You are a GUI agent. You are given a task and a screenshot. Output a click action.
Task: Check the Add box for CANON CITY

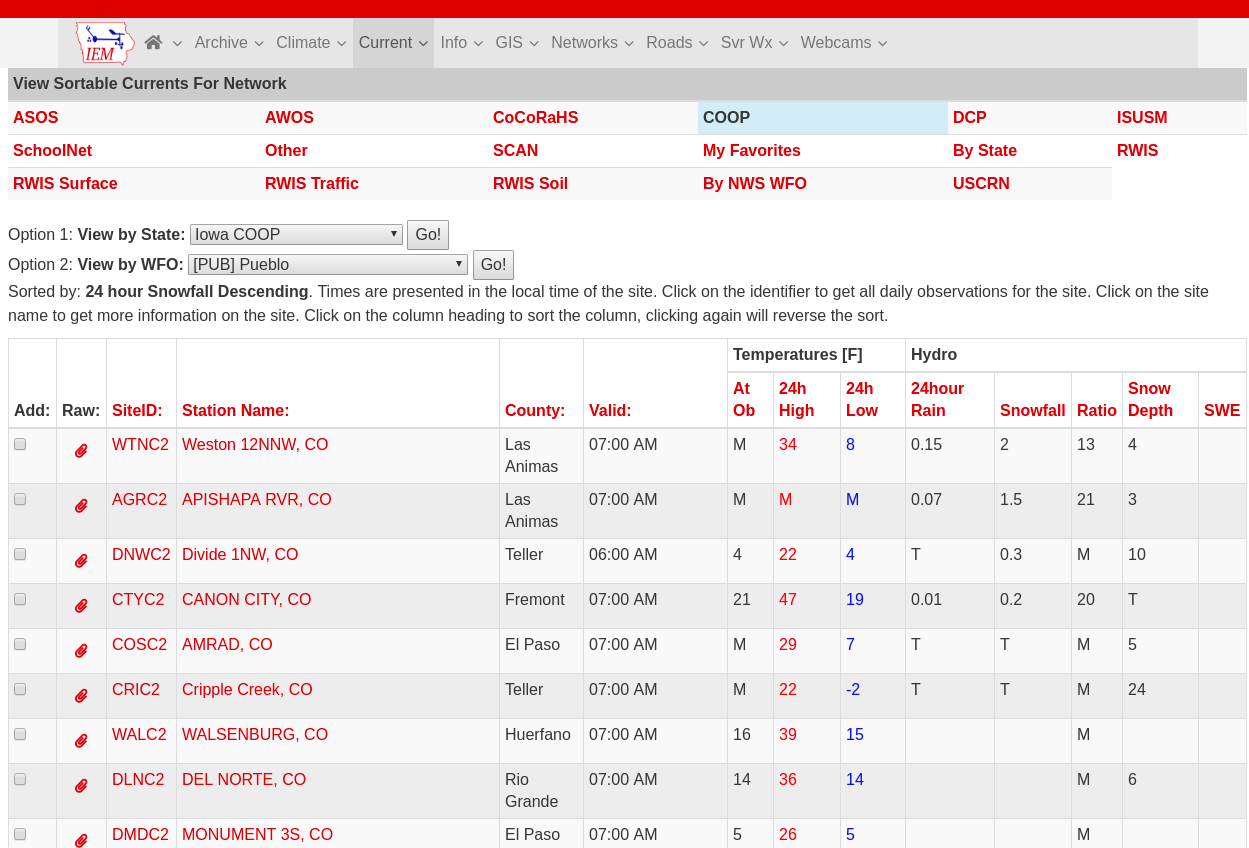pyautogui.click(x=20, y=599)
